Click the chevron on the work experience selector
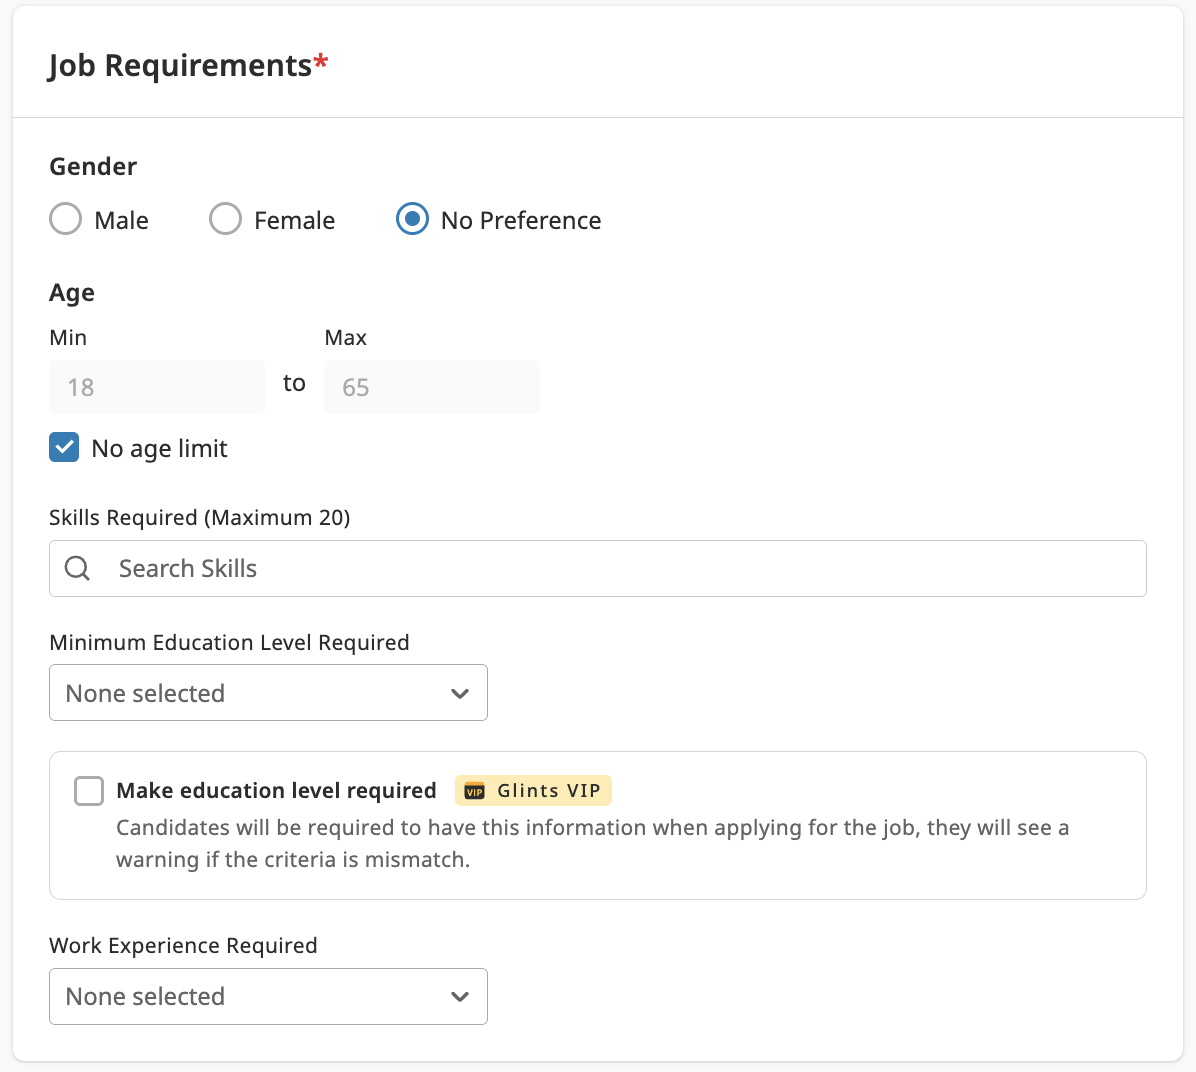The image size is (1196, 1072). (460, 996)
